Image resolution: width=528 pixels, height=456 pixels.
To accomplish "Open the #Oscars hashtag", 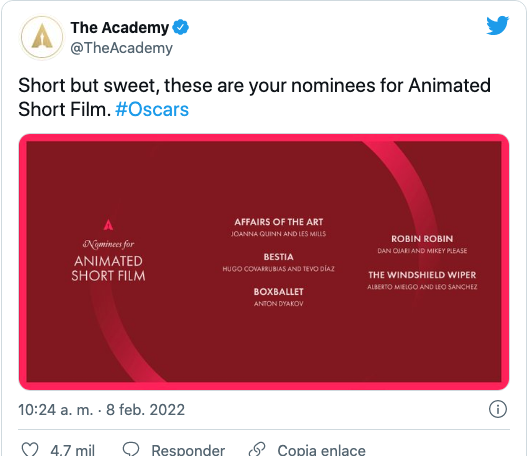I will coord(152,109).
